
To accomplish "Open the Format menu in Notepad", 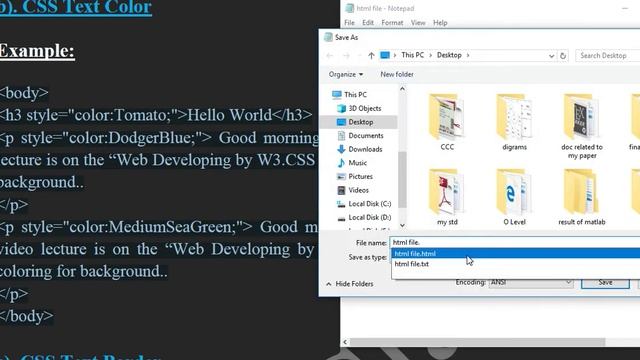I will (392, 23).
